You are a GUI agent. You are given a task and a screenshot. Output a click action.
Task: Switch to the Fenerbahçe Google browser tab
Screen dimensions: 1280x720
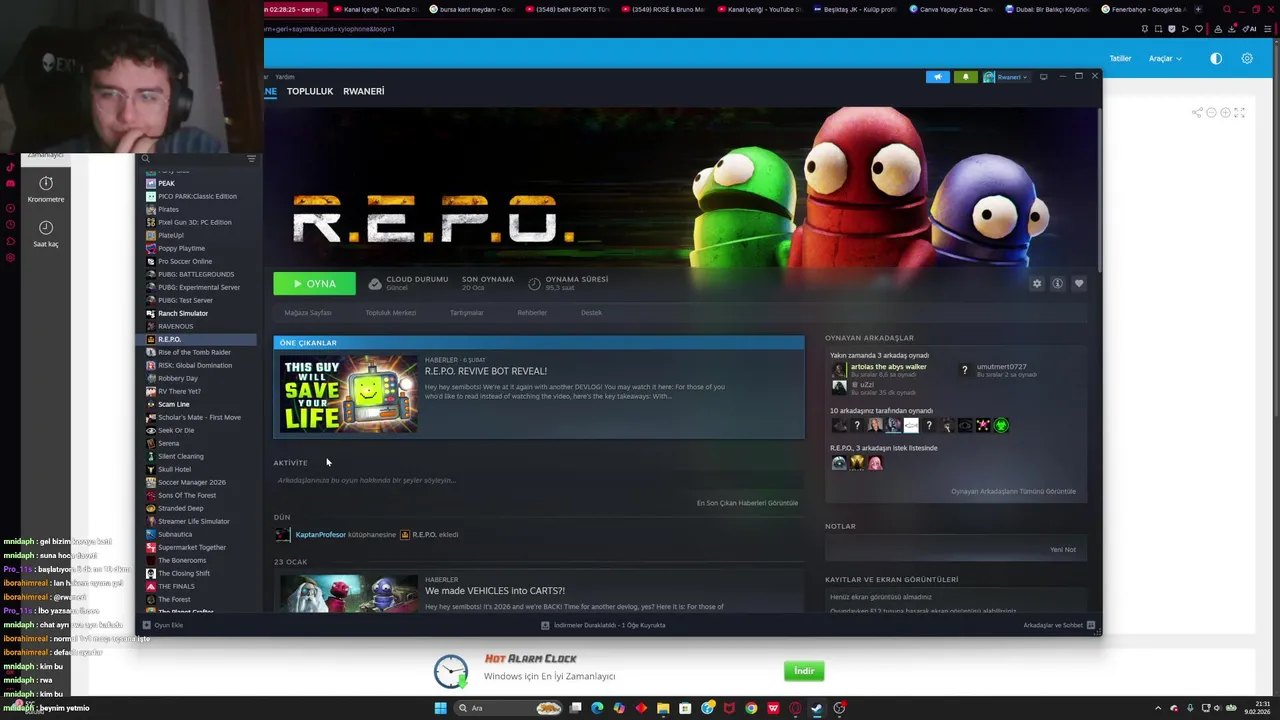[1143, 9]
